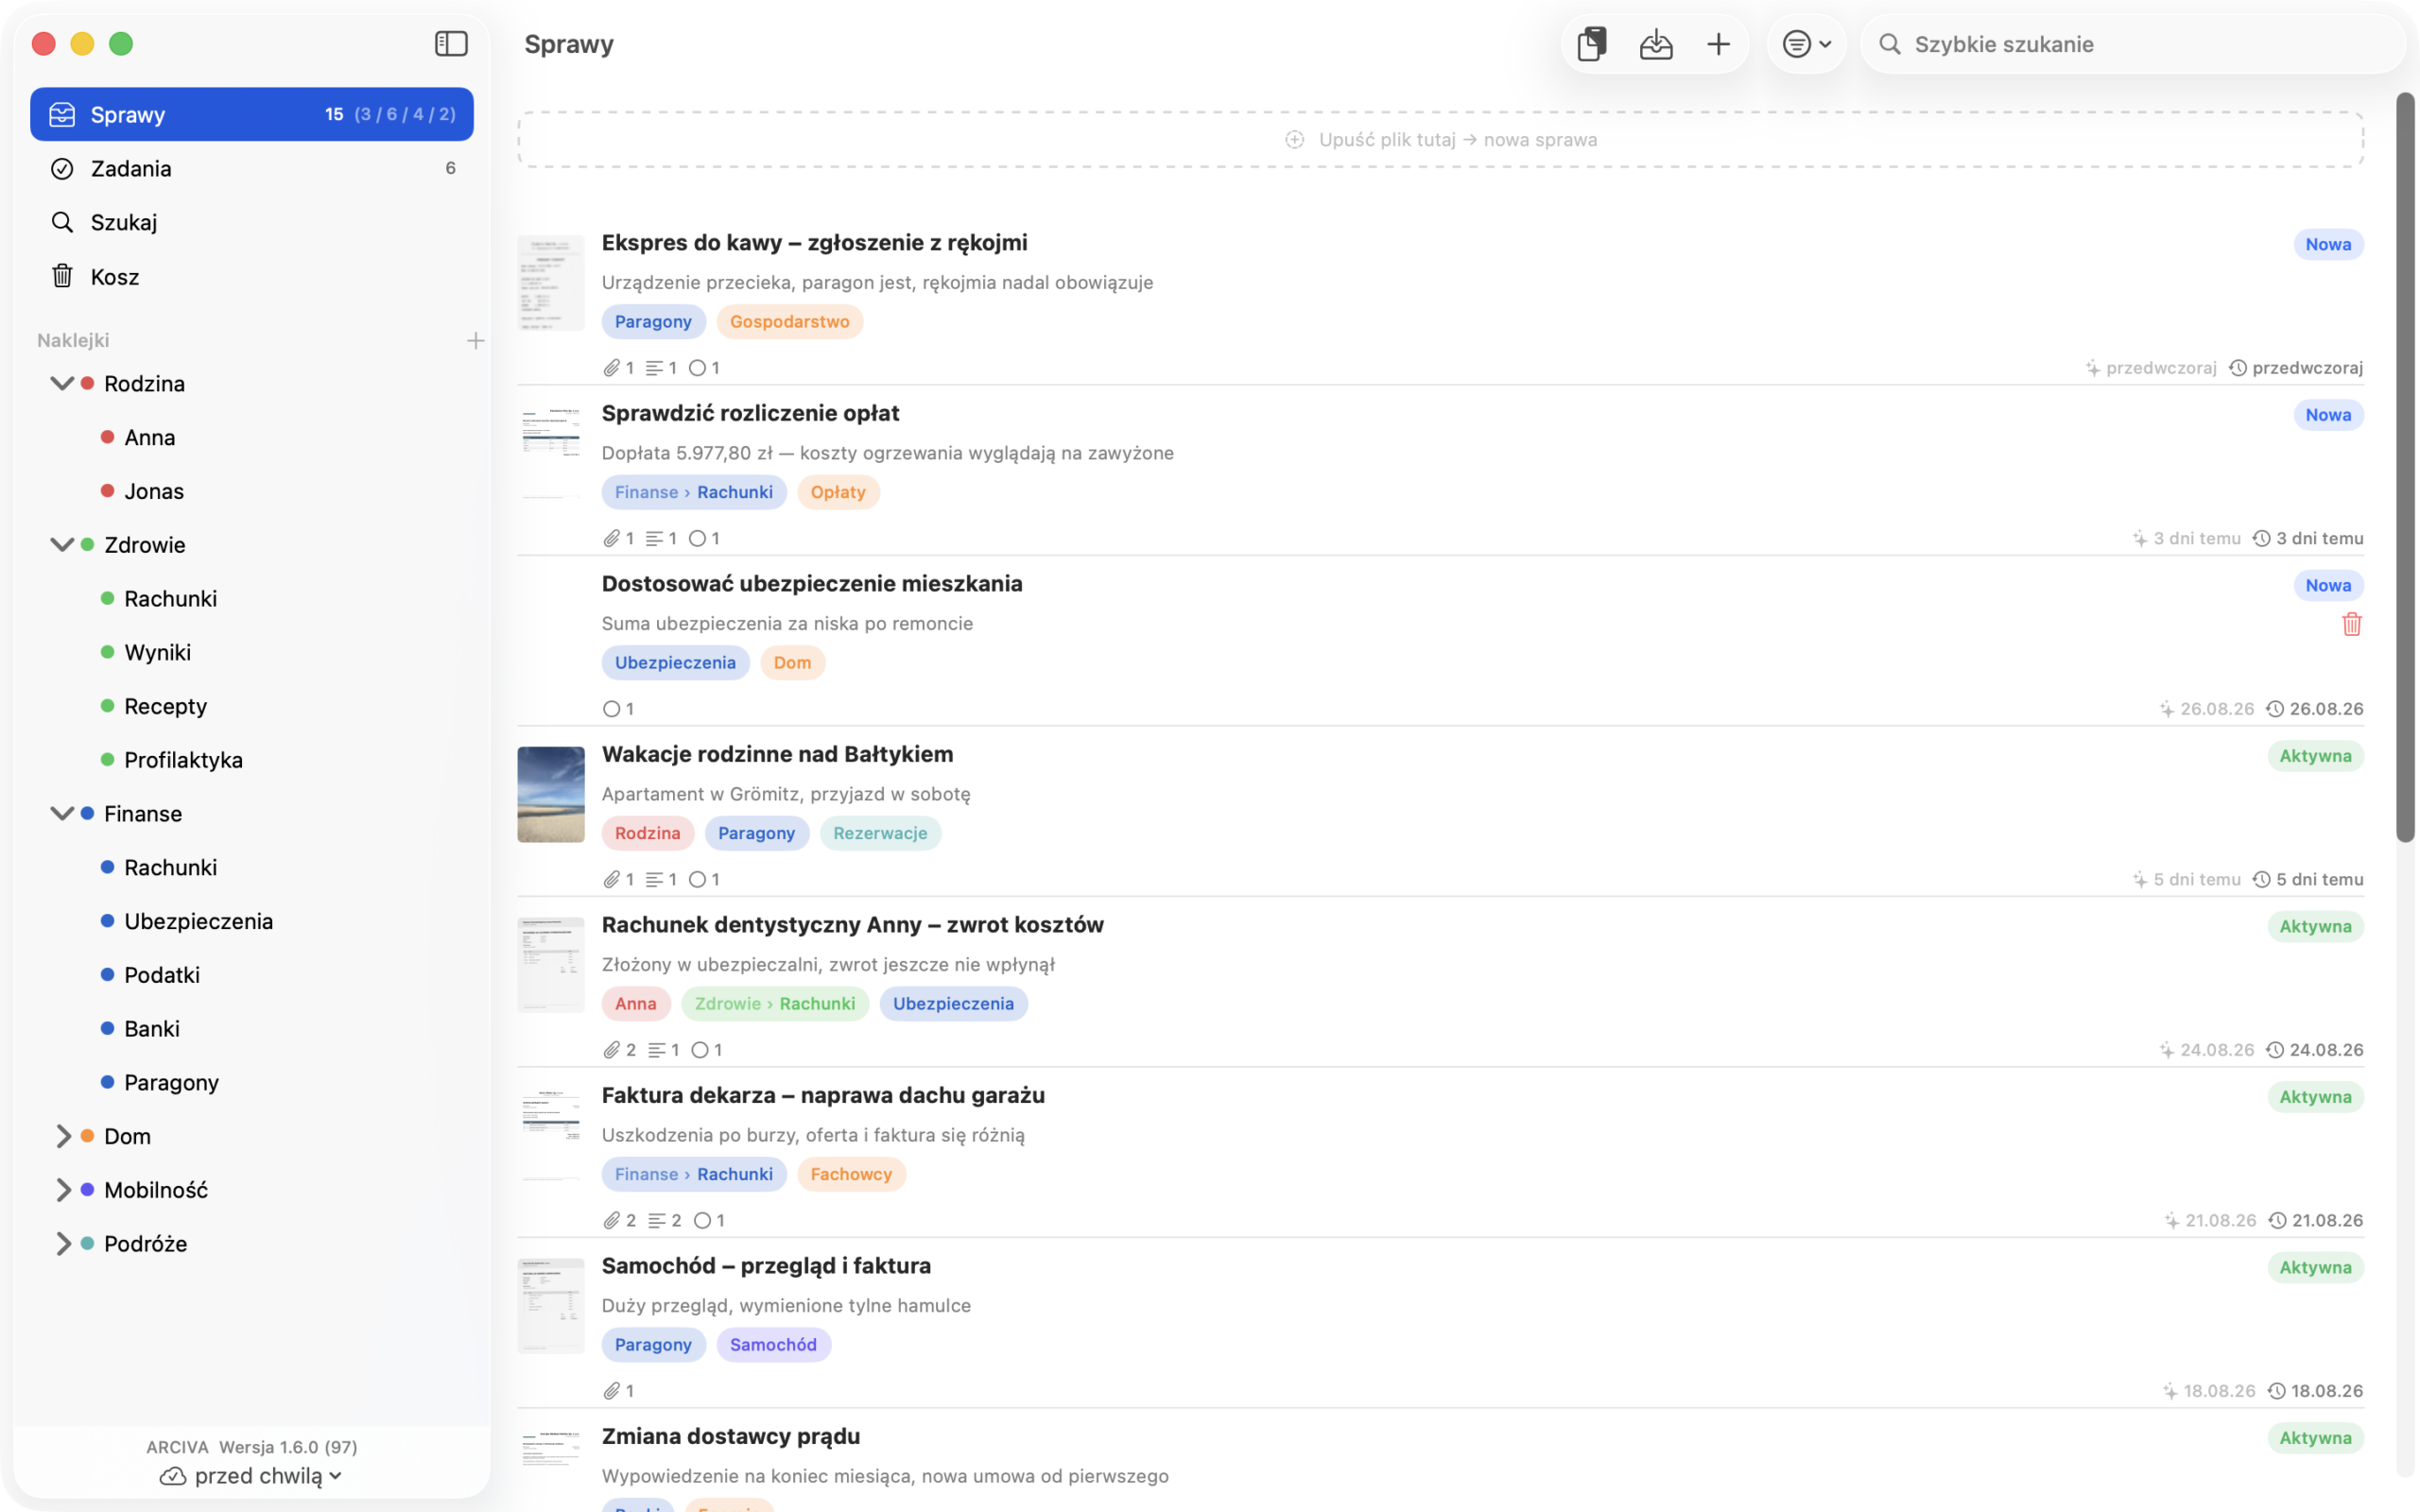The width and height of the screenshot is (2420, 1512).
Task: Select the Profilaktyka label
Action: tap(183, 760)
